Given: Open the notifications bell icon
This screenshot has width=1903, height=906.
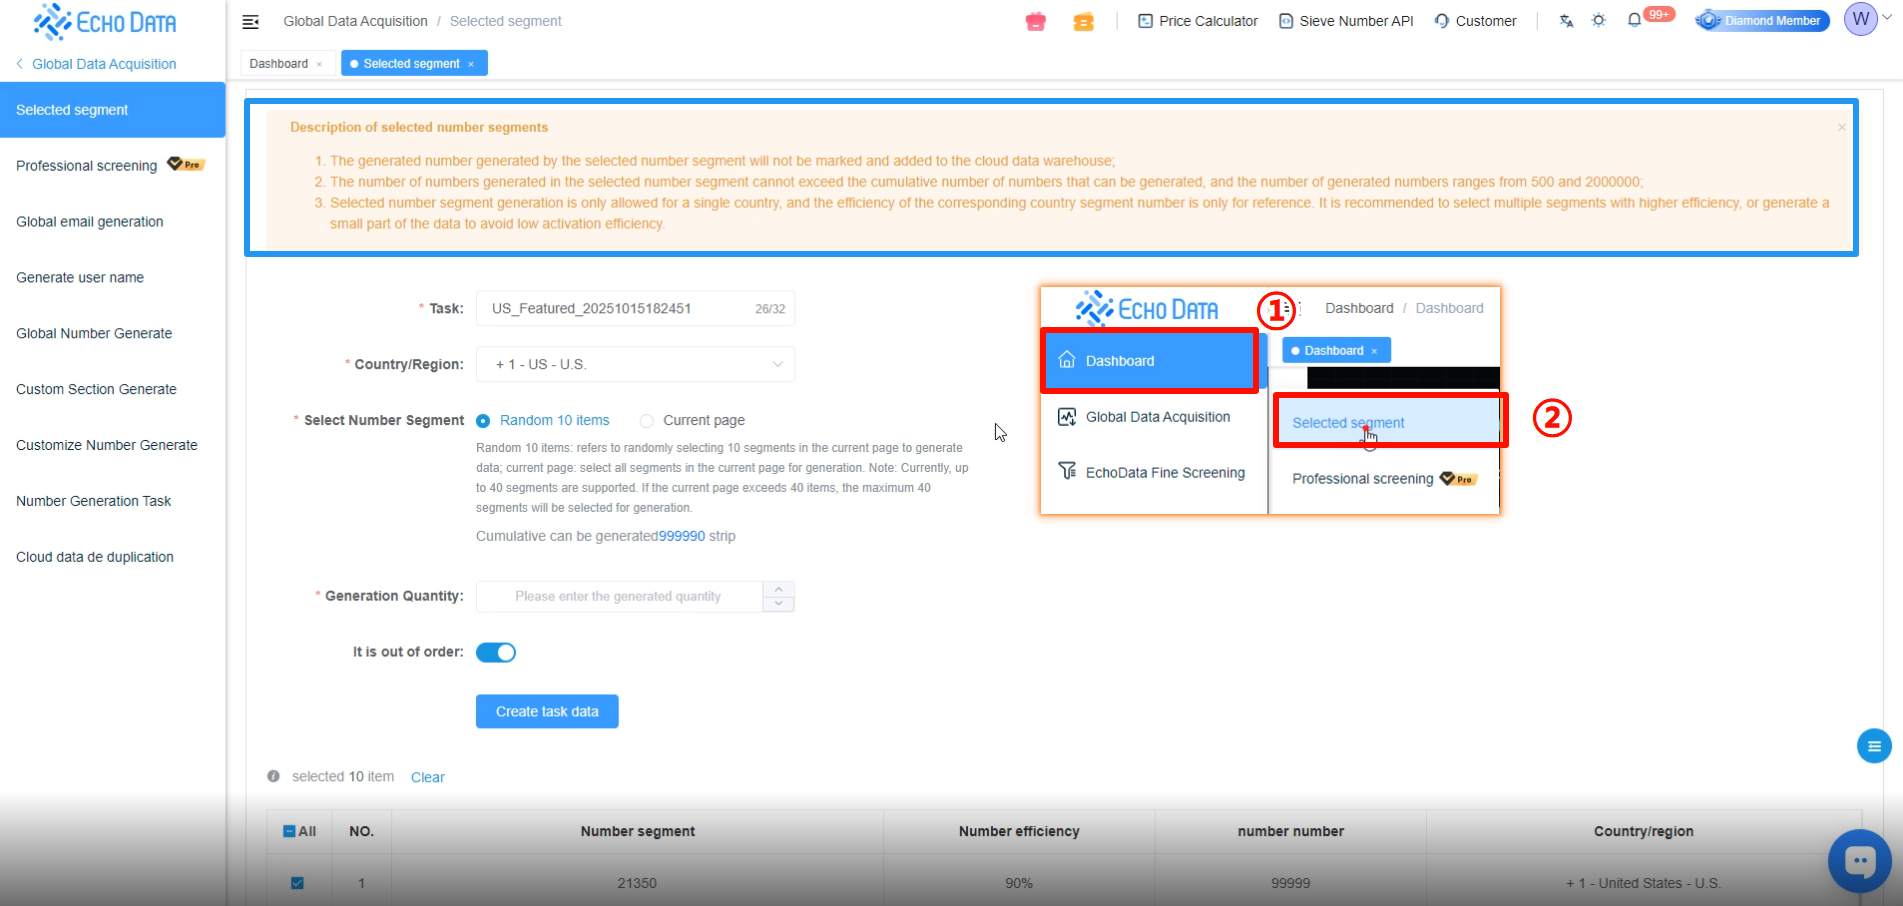Looking at the screenshot, I should point(1634,20).
